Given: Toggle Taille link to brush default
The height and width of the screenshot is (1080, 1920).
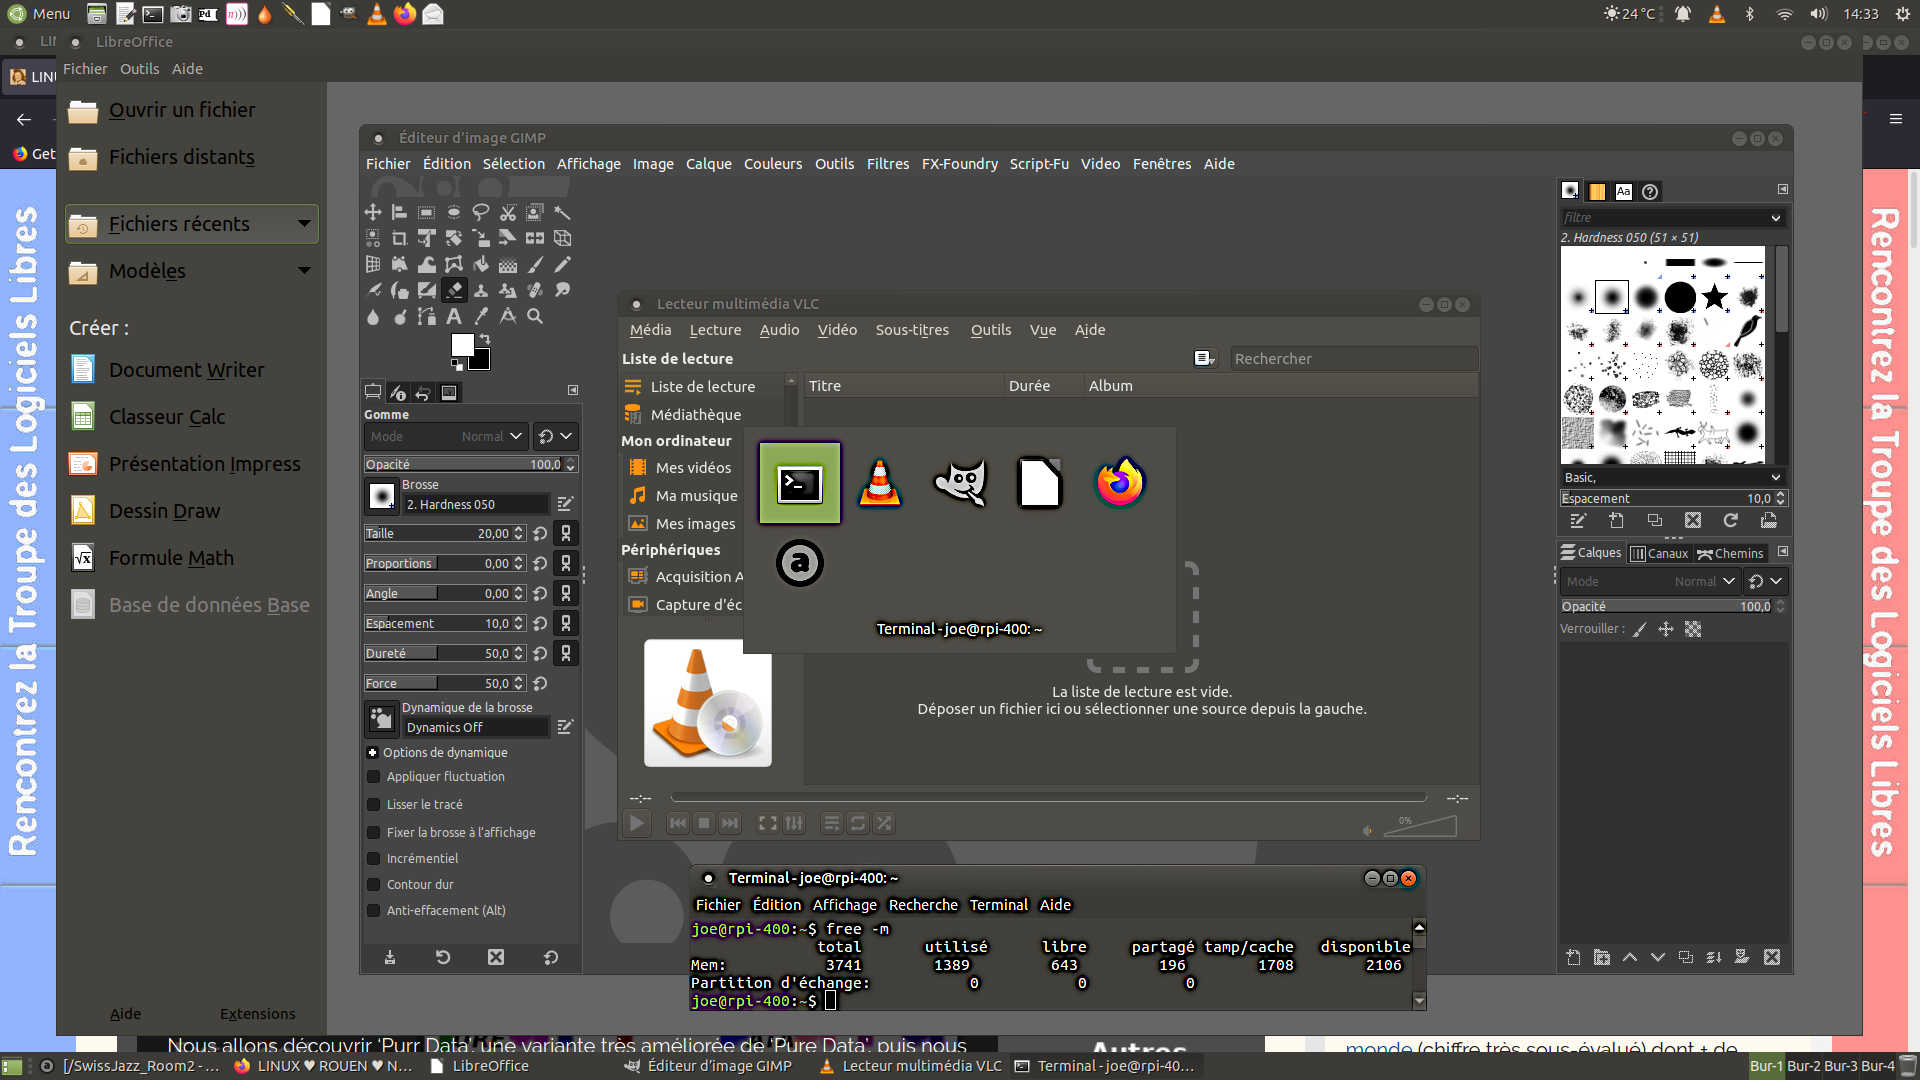Looking at the screenshot, I should [566, 534].
